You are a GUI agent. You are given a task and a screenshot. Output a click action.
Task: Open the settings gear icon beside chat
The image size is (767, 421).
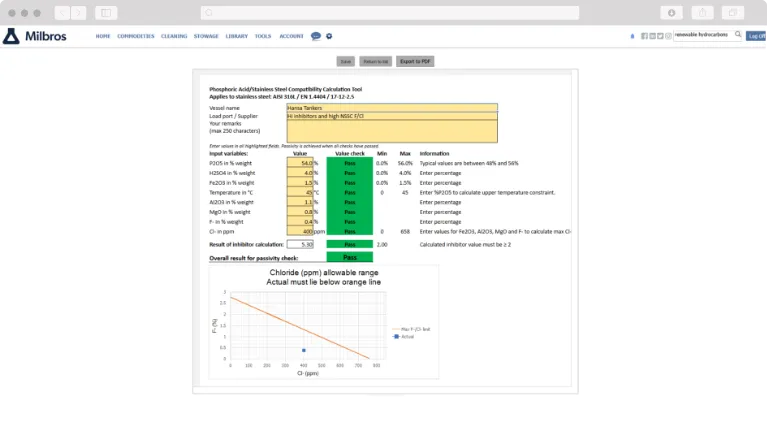[x=329, y=36]
